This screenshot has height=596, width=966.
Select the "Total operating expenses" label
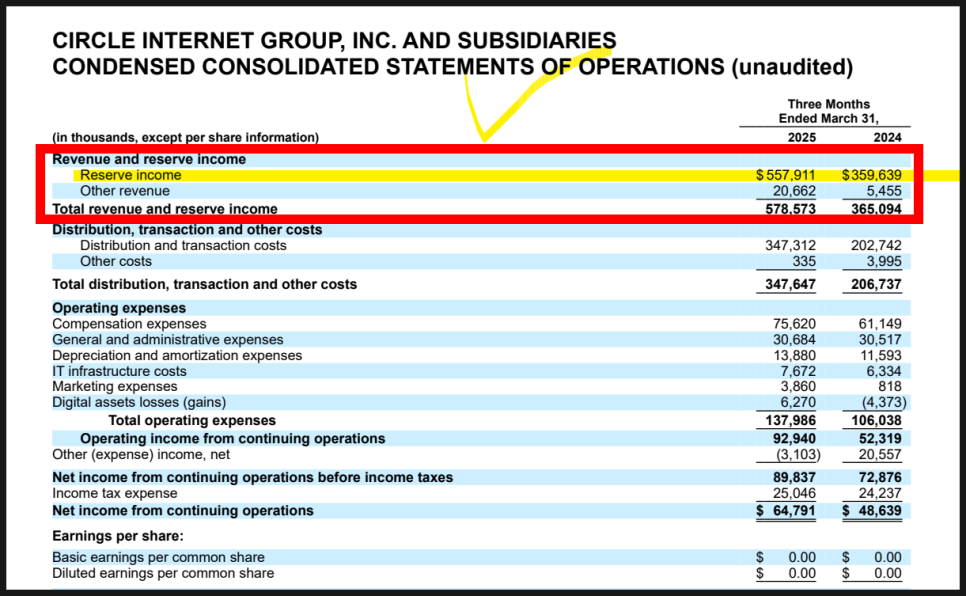(192, 420)
